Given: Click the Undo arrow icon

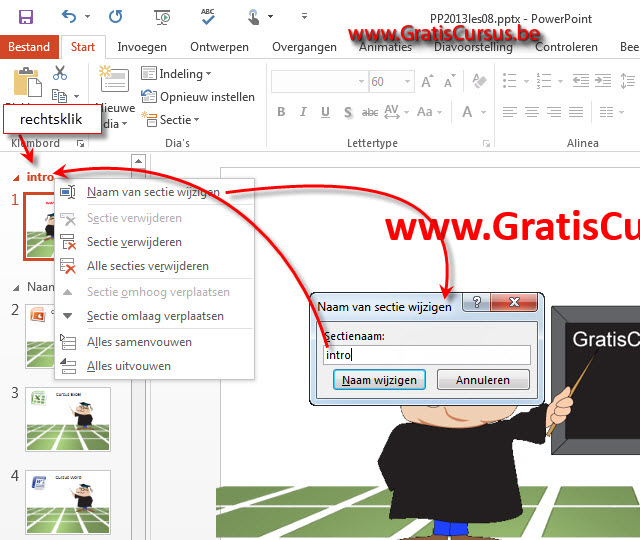Looking at the screenshot, I should (x=69, y=17).
